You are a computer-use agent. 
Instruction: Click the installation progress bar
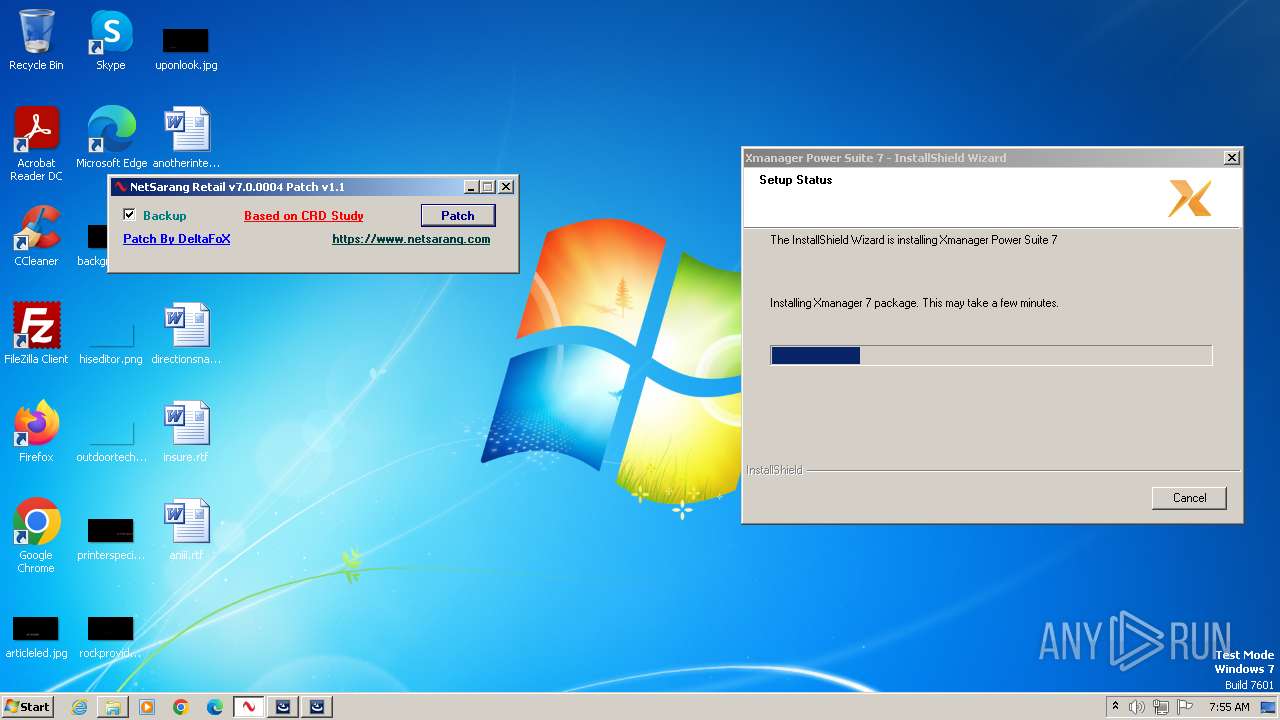point(991,355)
